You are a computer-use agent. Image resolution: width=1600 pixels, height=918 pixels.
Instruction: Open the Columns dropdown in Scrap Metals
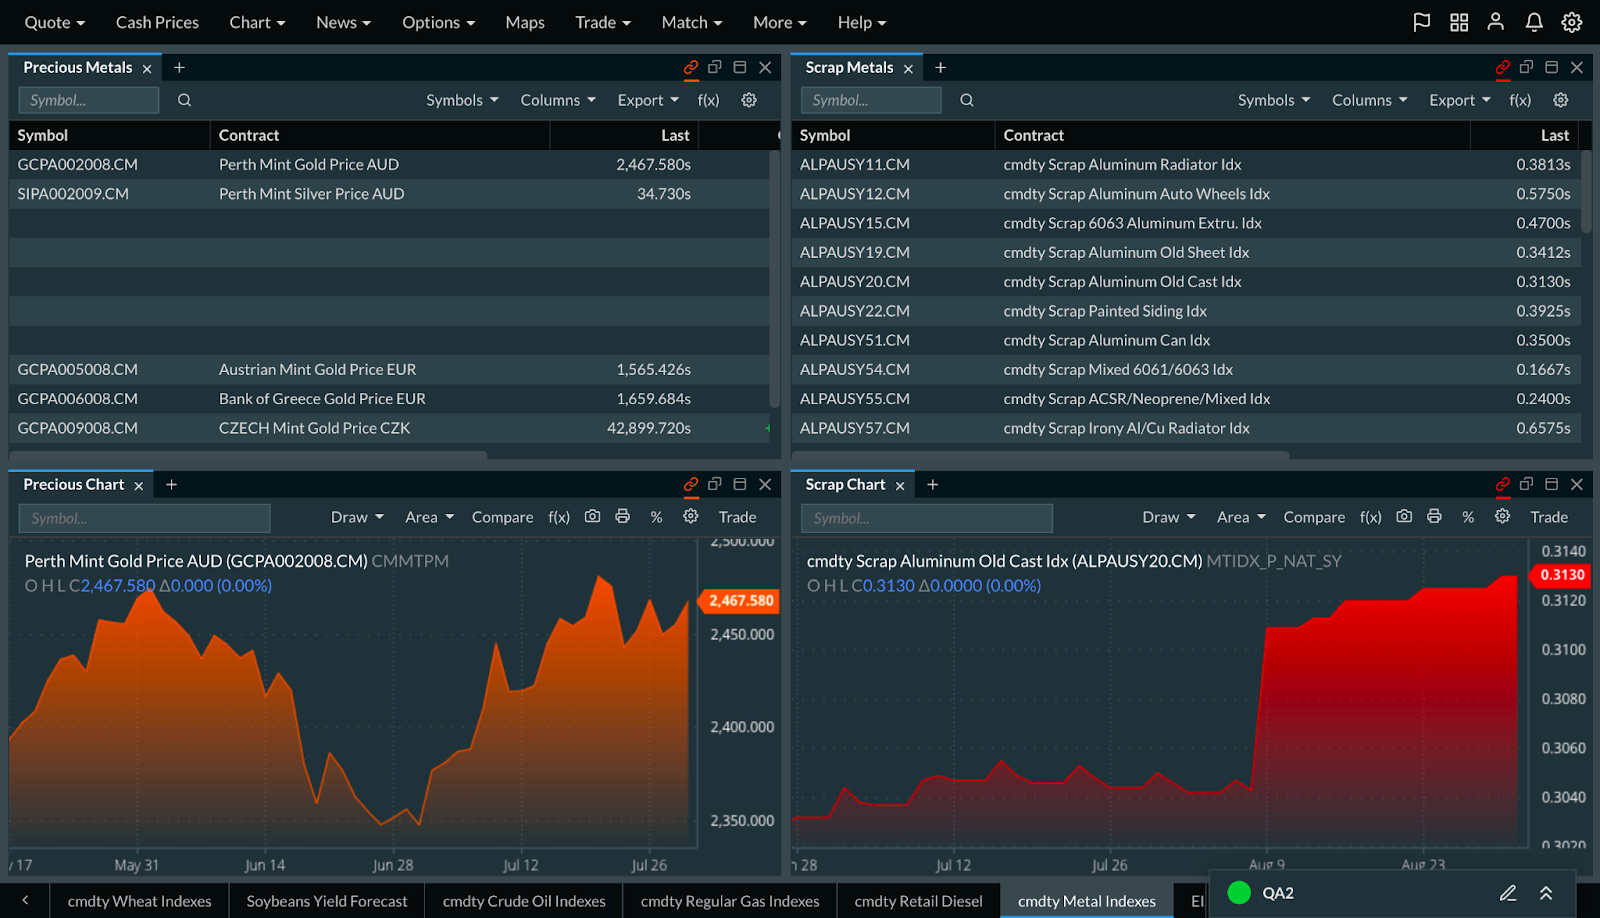coord(1370,100)
